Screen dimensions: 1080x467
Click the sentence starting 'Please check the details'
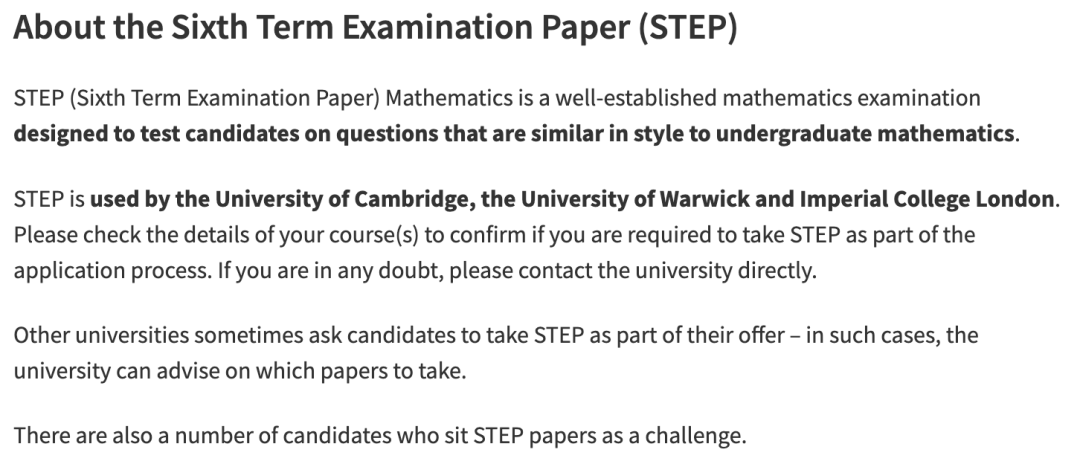point(494,235)
